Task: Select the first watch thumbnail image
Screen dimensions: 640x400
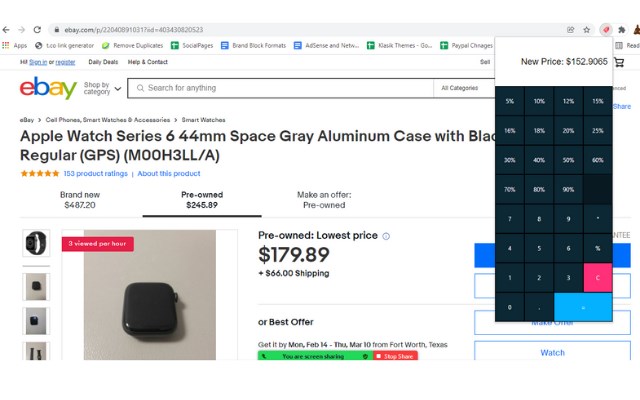Action: pos(36,242)
